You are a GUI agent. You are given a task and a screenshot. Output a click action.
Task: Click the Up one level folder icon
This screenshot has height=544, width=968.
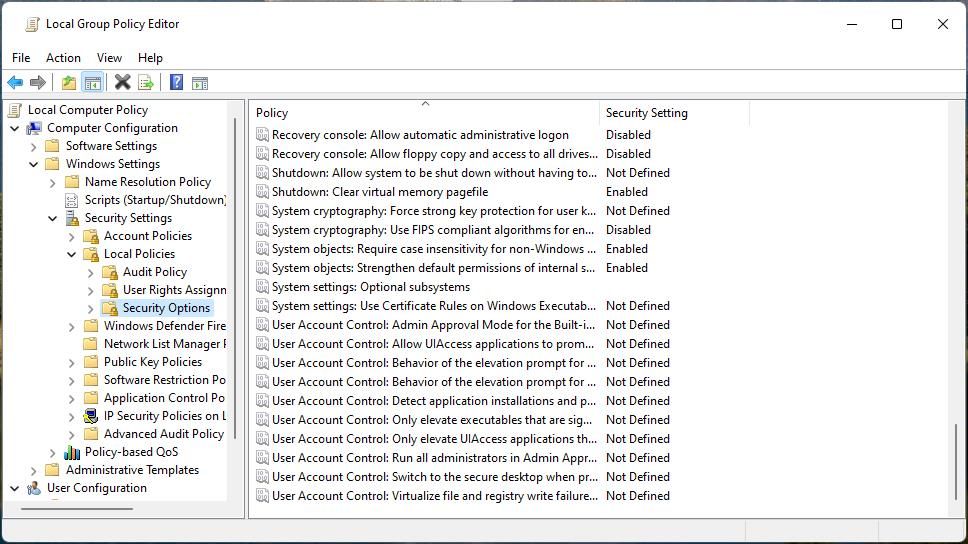[69, 82]
